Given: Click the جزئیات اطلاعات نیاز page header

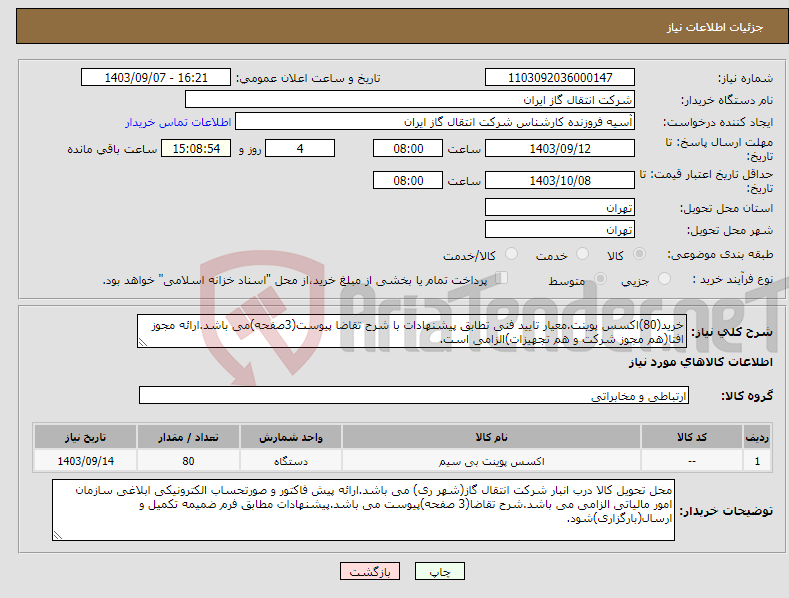Looking at the screenshot, I should coord(715,27).
